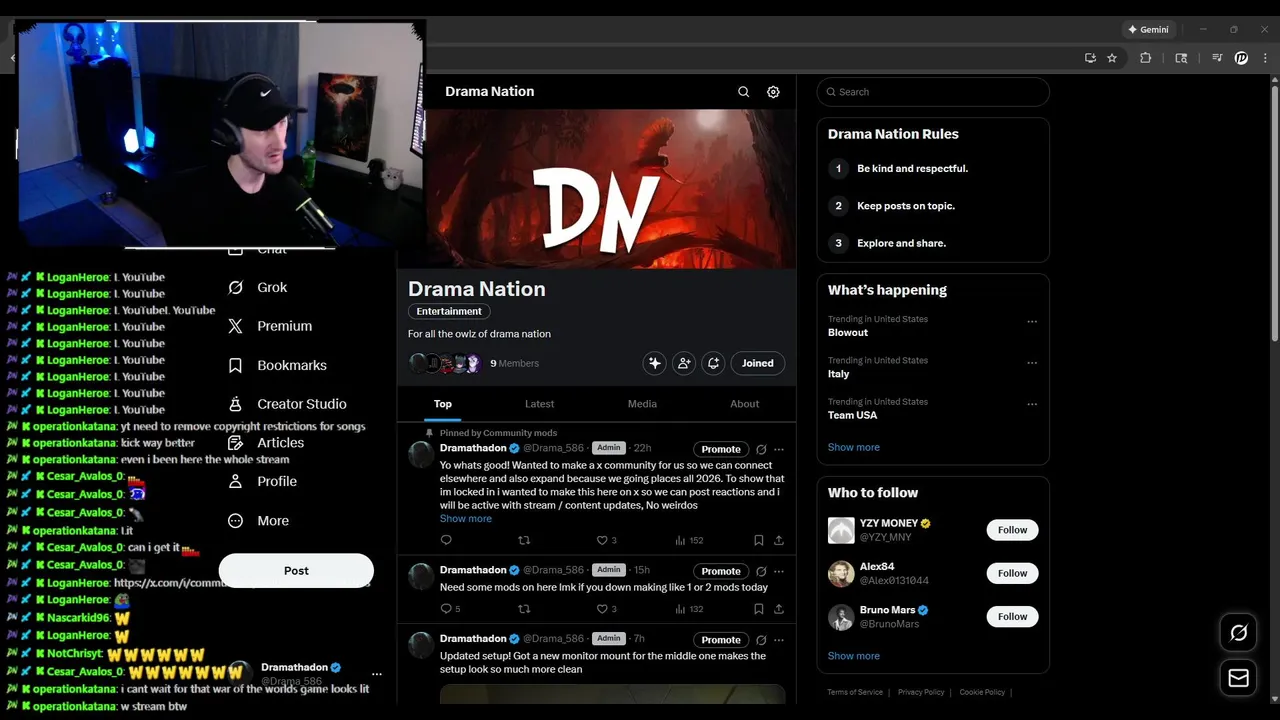Toggle community notifications bell icon

click(x=713, y=363)
